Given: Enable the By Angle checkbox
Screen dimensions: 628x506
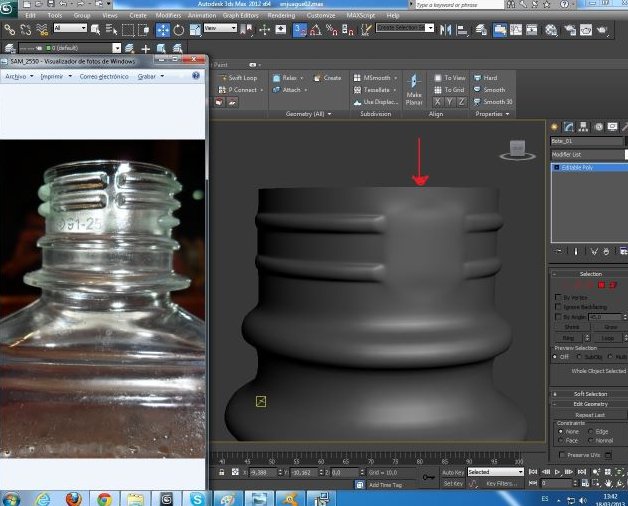Looking at the screenshot, I should tap(558, 317).
